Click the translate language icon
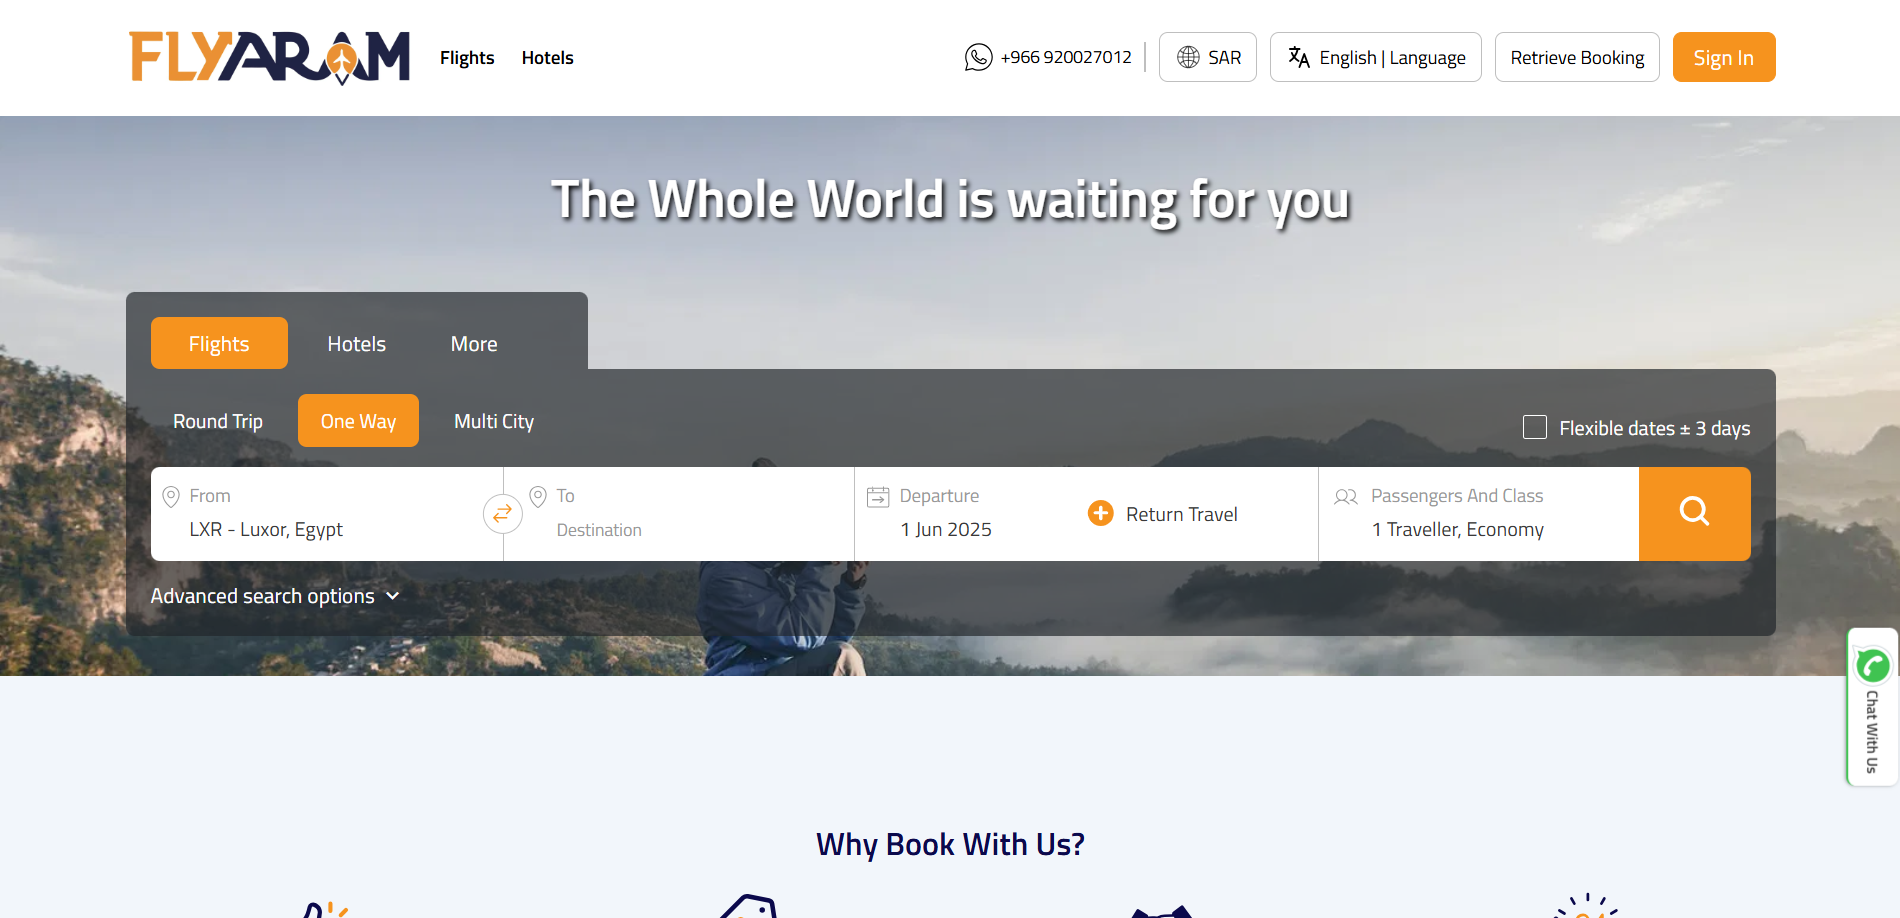Image resolution: width=1900 pixels, height=918 pixels. (x=1299, y=57)
